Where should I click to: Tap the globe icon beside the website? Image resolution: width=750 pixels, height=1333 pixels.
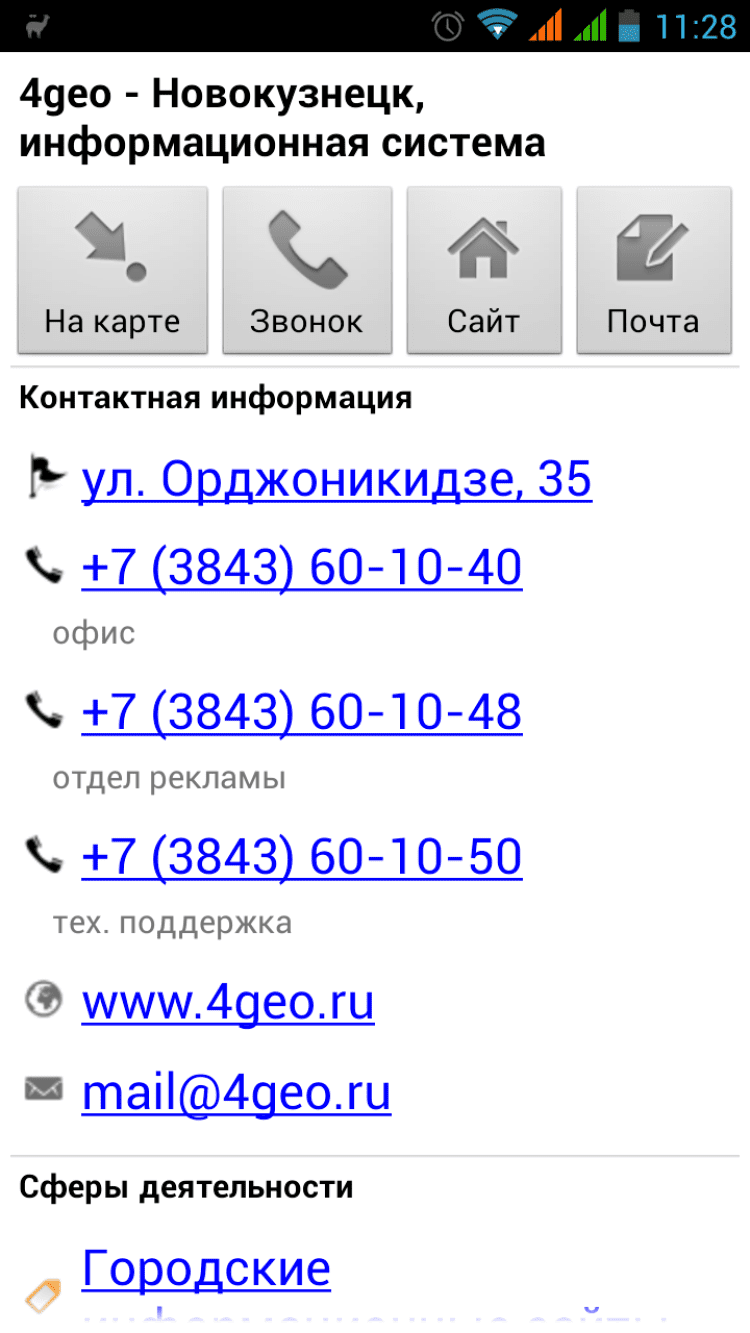click(44, 999)
